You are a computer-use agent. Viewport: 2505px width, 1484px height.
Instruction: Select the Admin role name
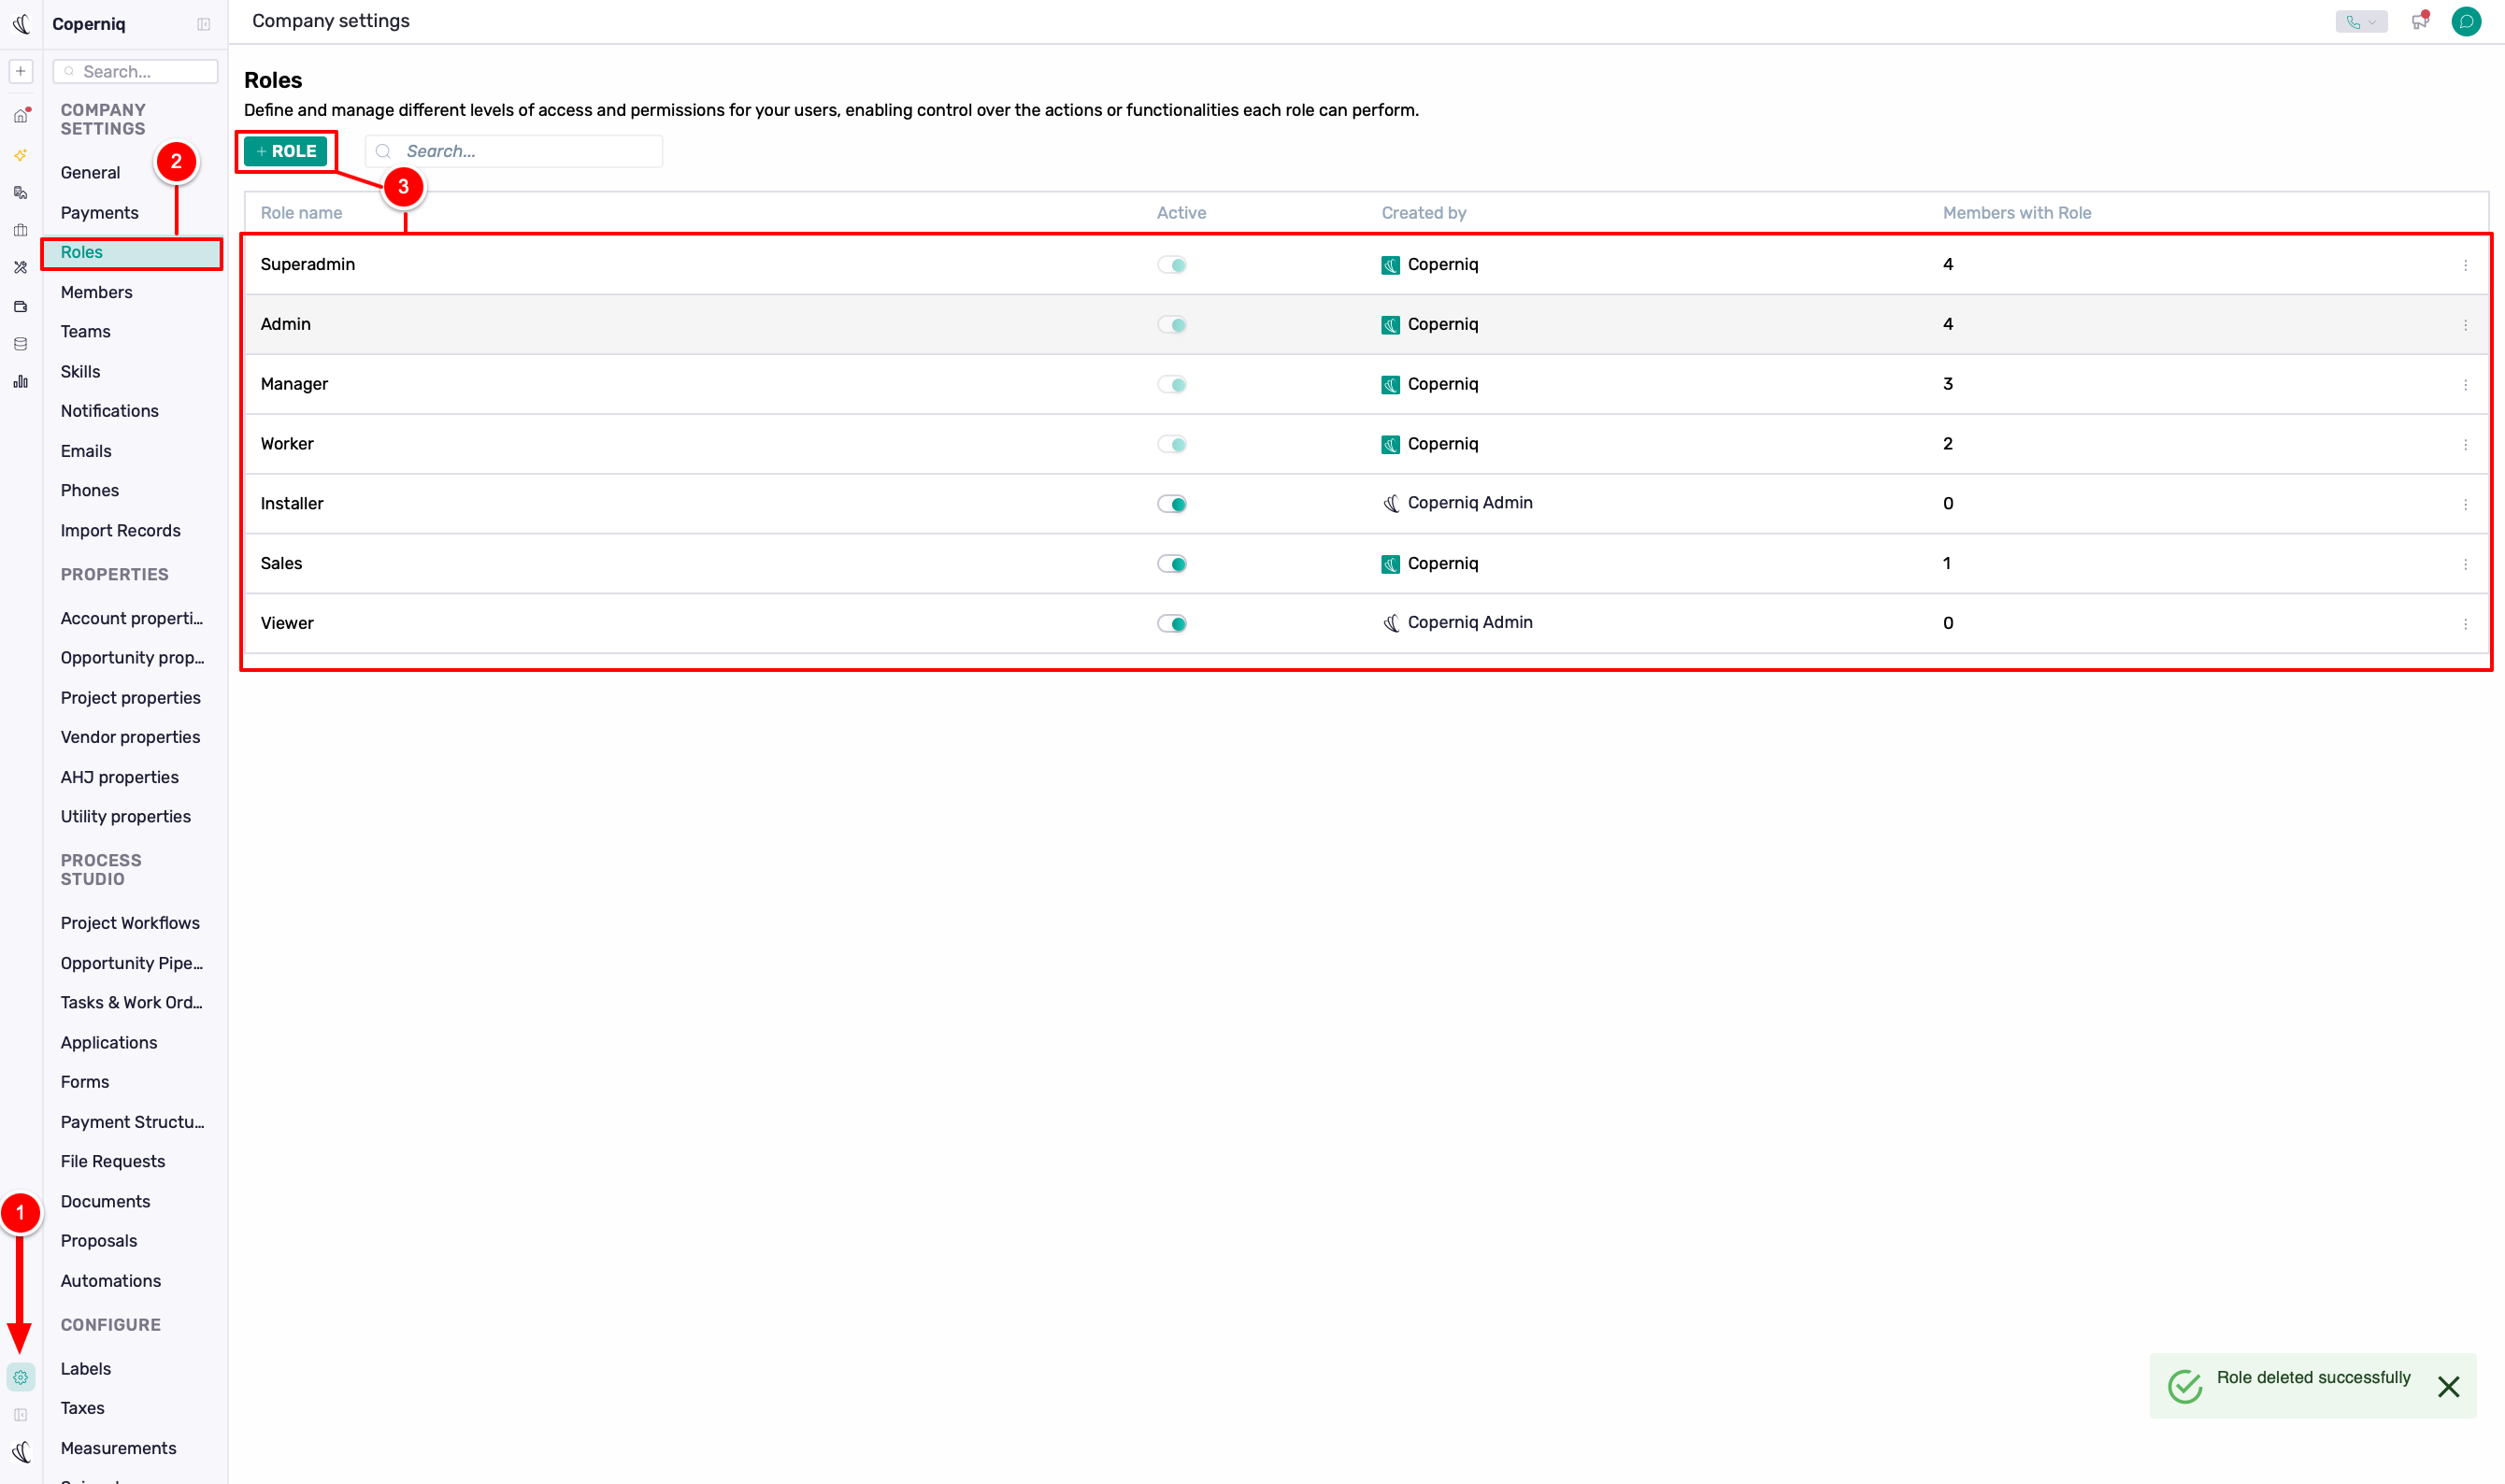[286, 324]
